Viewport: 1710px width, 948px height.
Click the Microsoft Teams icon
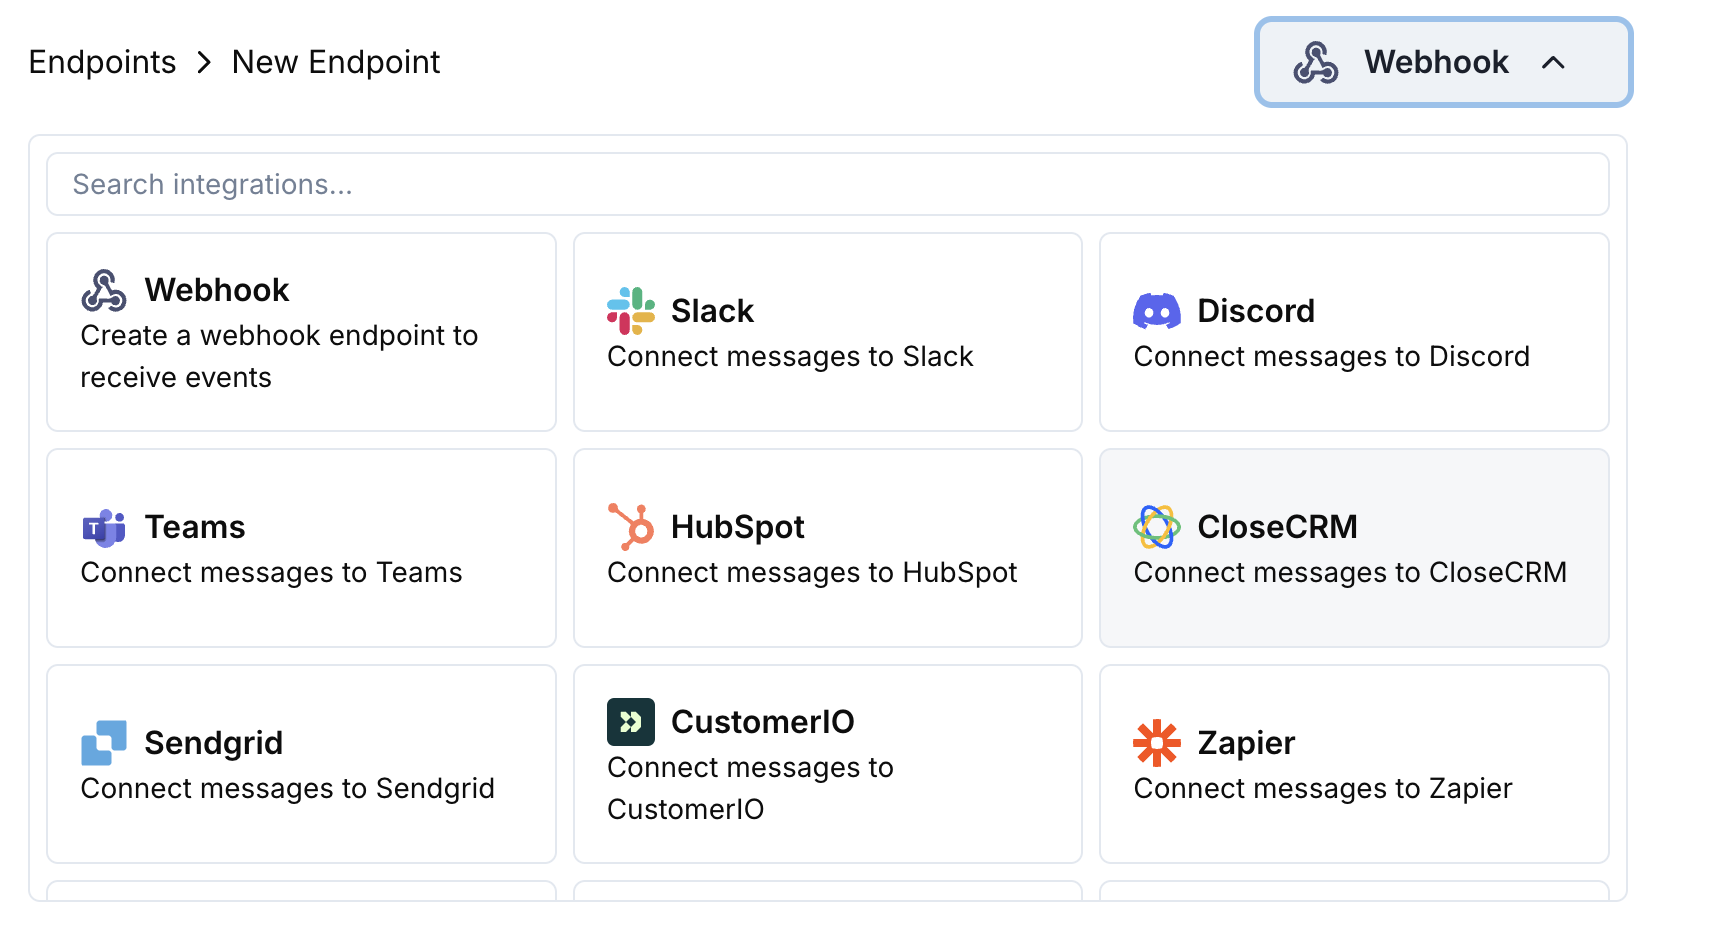[104, 527]
